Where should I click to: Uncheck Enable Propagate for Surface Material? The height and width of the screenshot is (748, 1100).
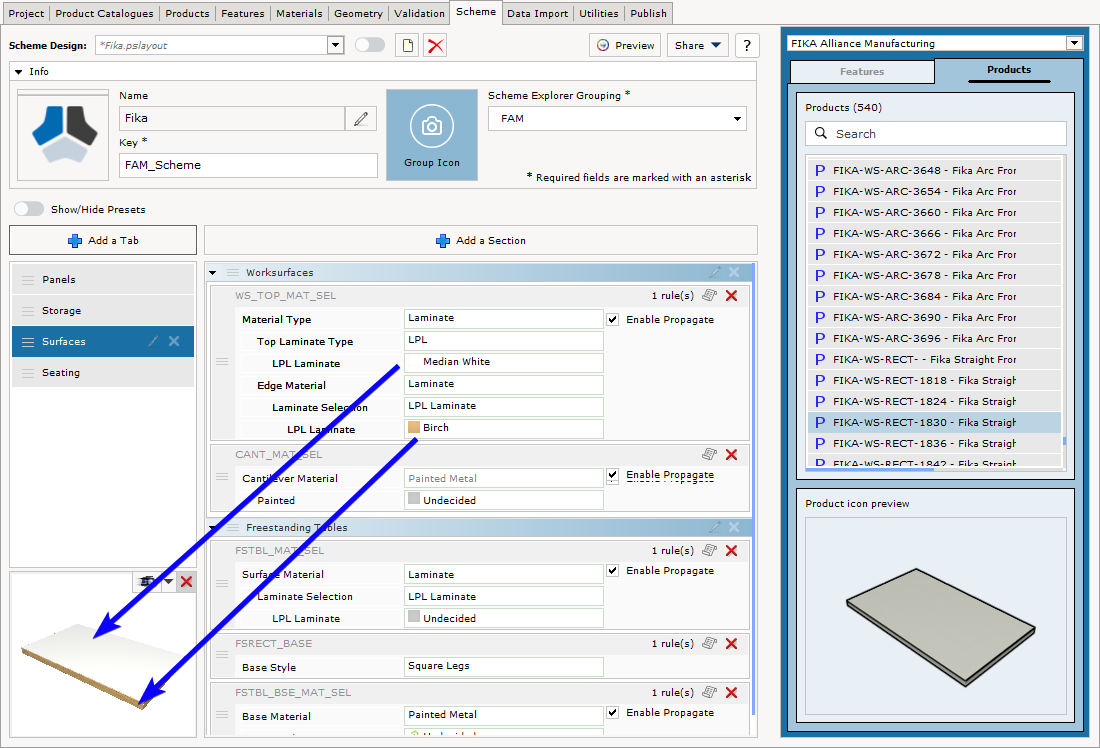pyautogui.click(x=612, y=570)
